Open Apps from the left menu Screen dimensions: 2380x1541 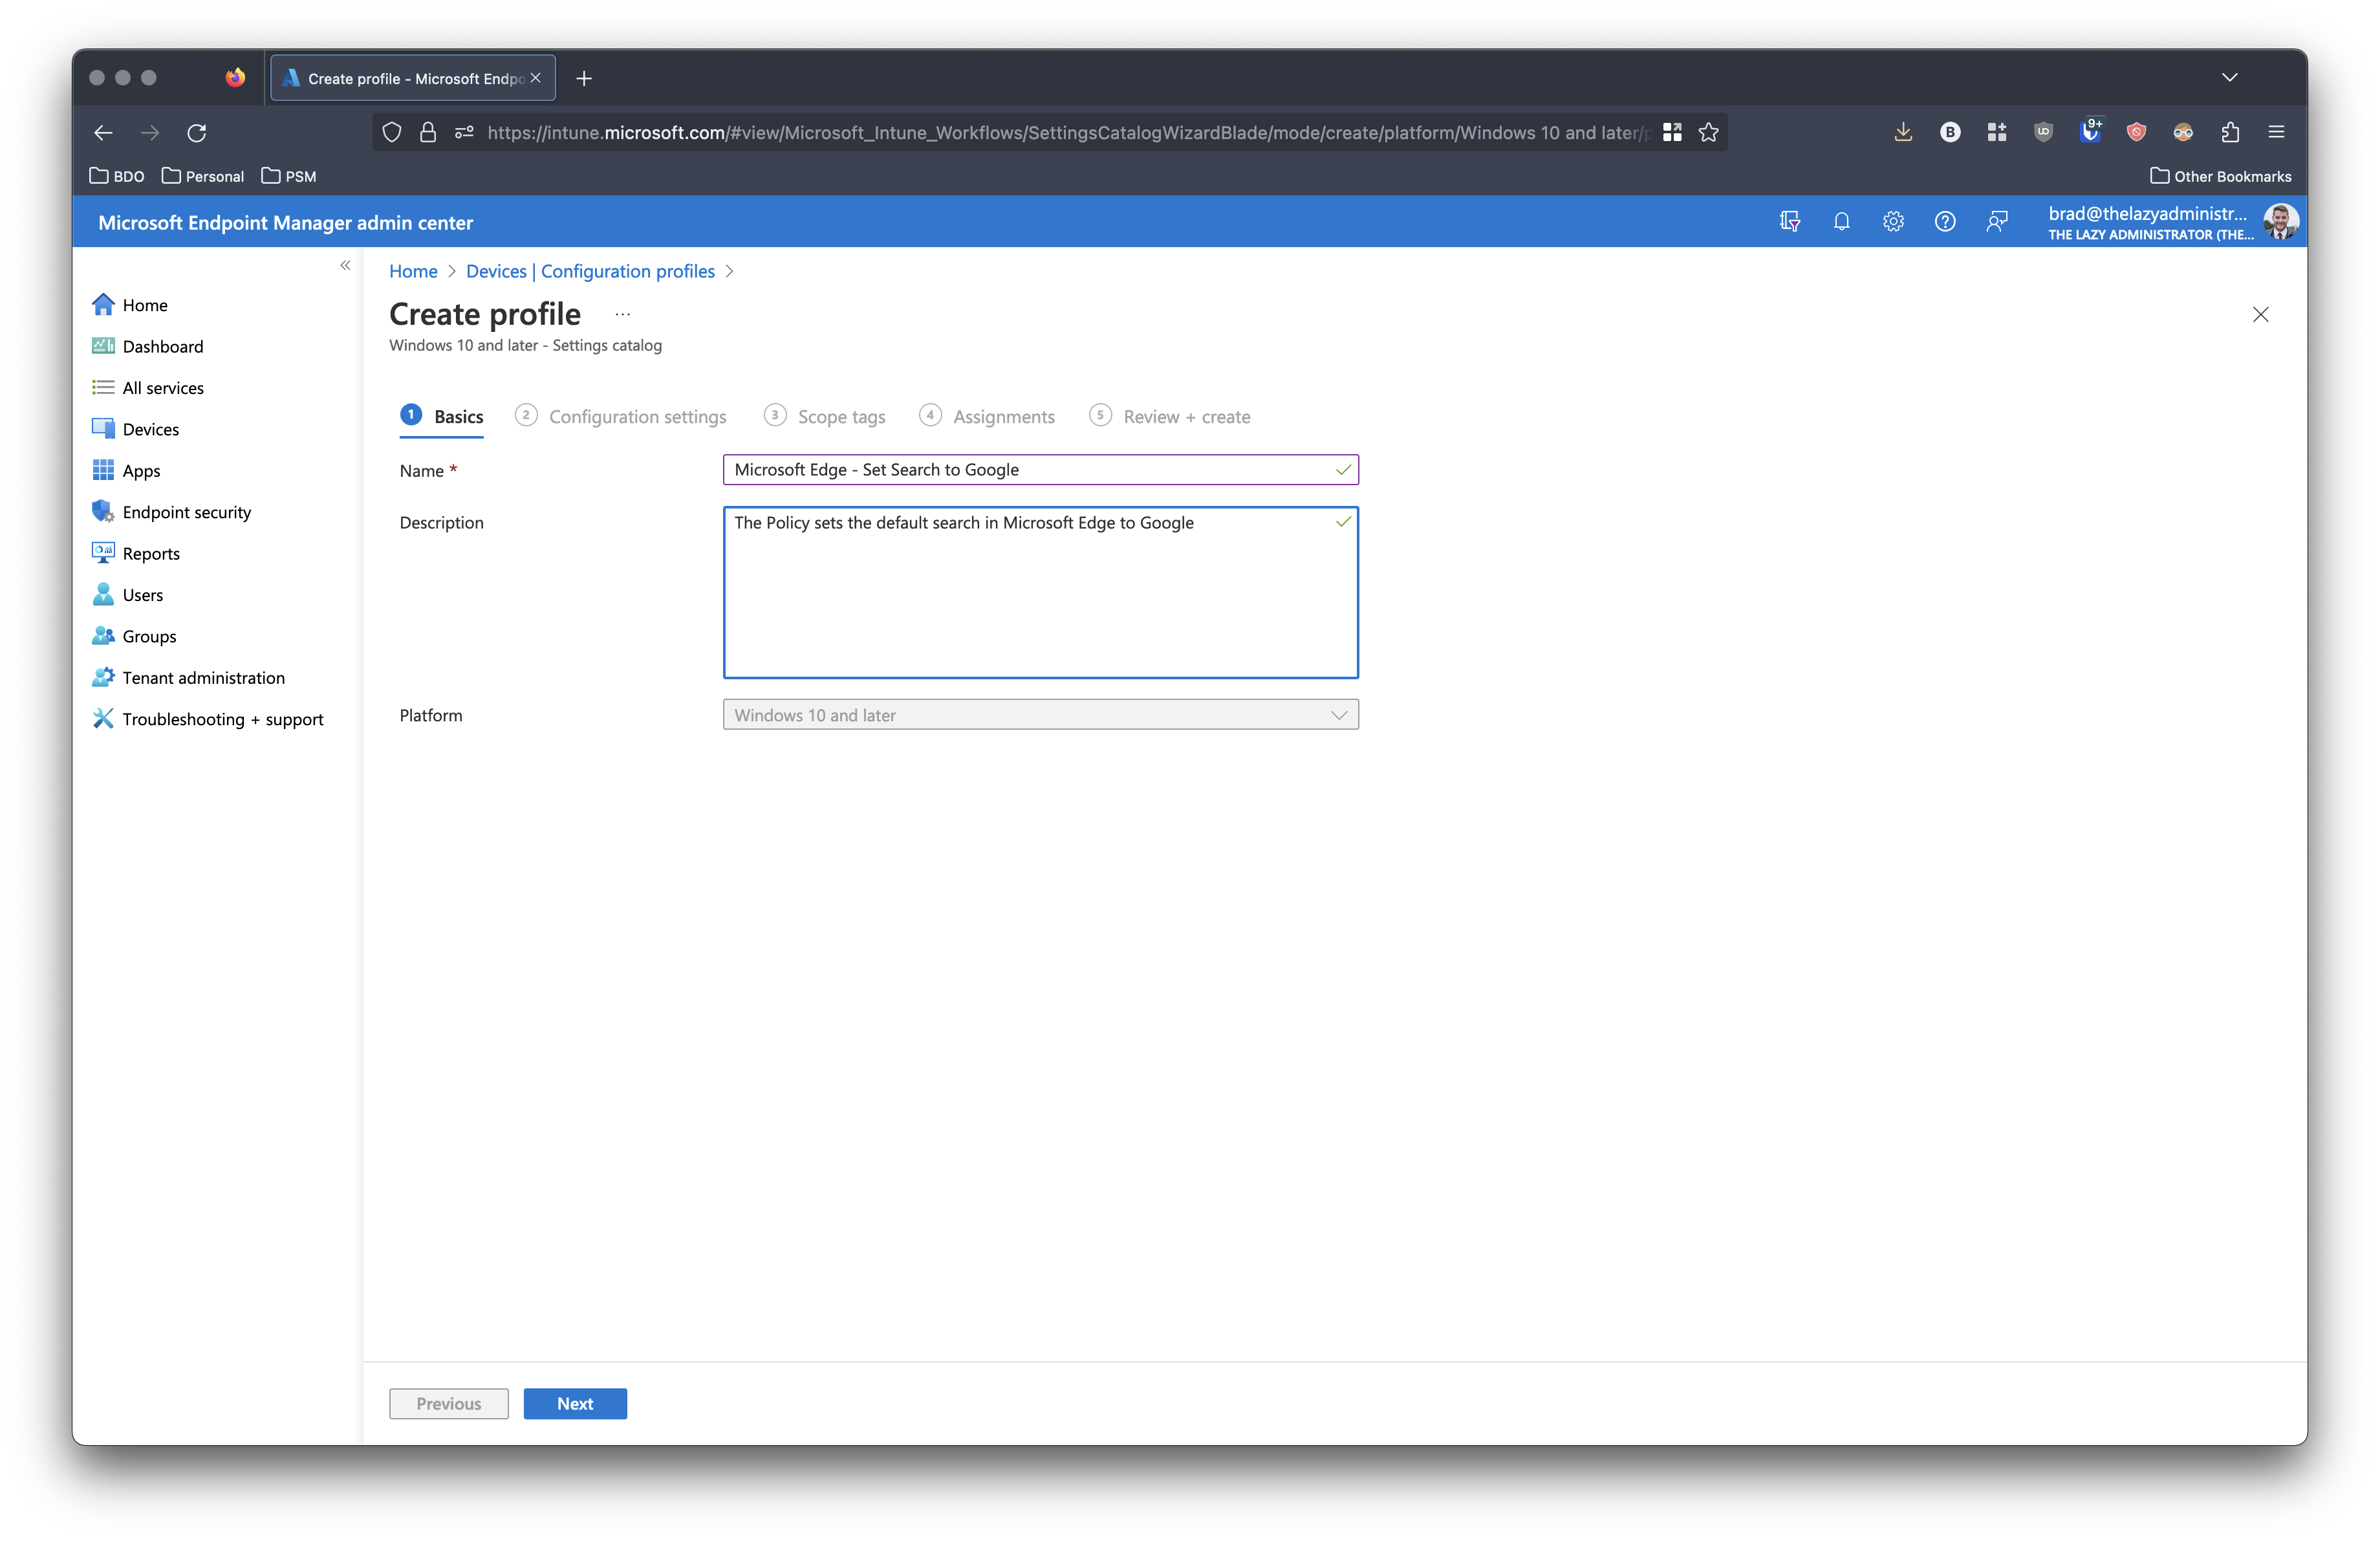tap(126, 470)
